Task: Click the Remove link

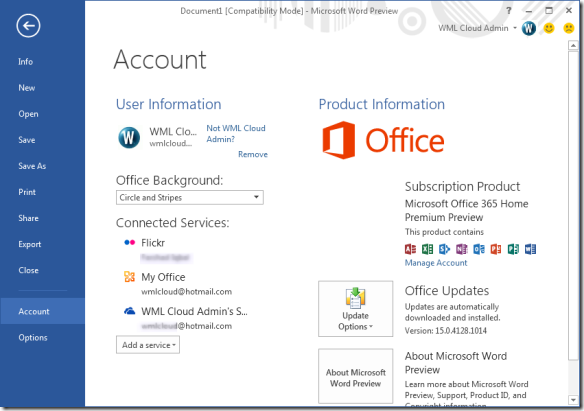Action: [x=253, y=154]
